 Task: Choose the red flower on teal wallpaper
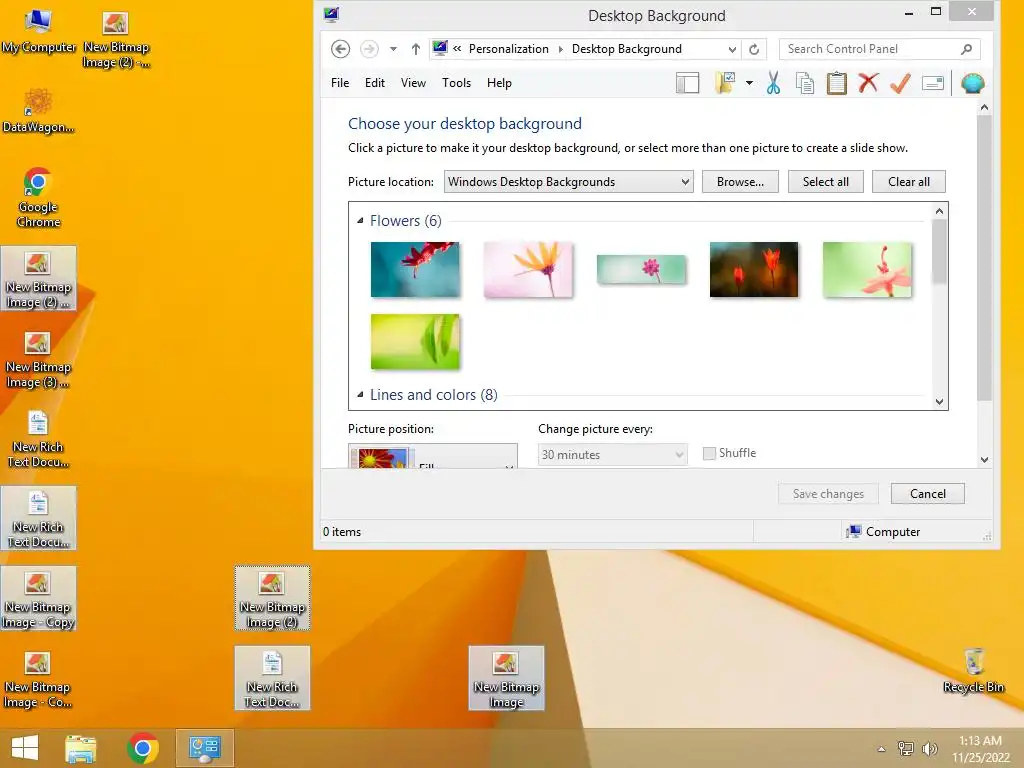(415, 269)
